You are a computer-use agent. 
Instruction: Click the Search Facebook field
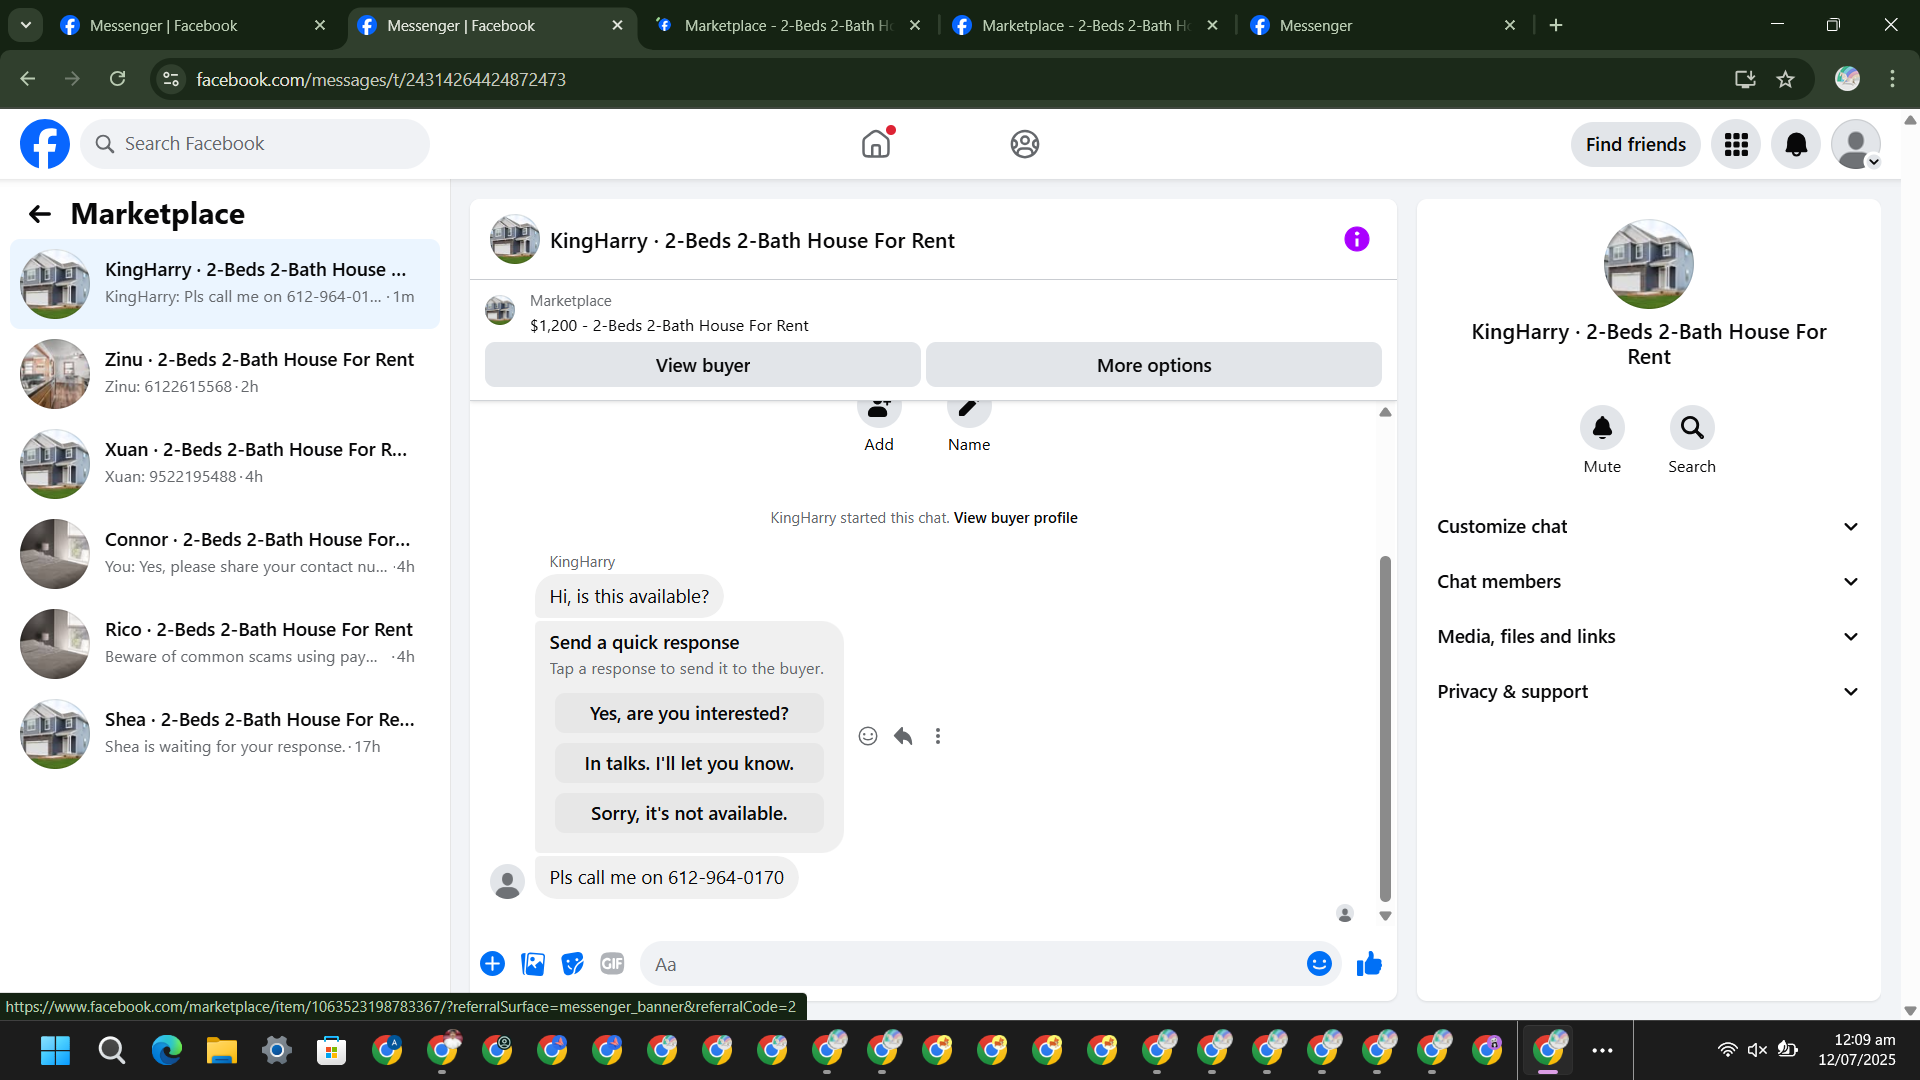[x=255, y=144]
